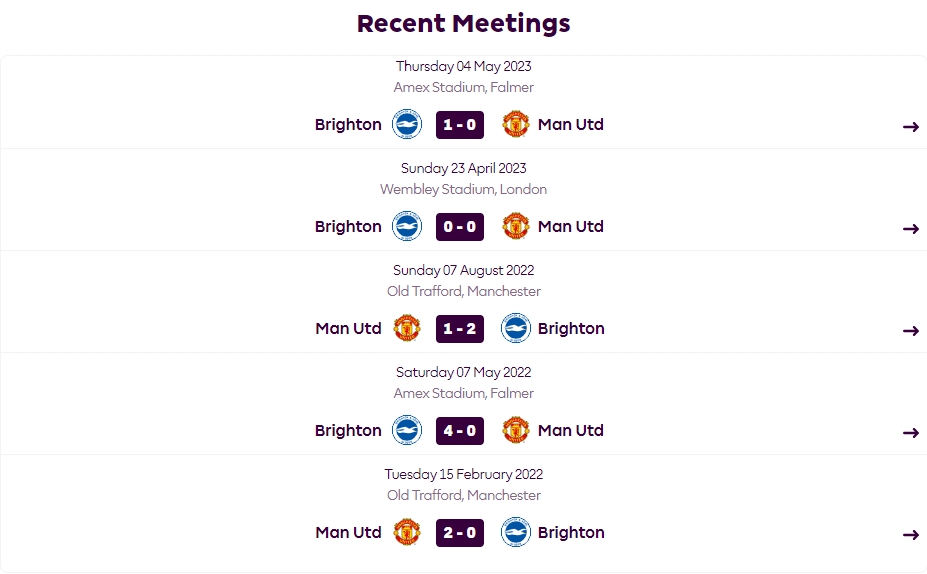Open the 2 - 0 score result
The height and width of the screenshot is (574, 927).
click(x=460, y=533)
